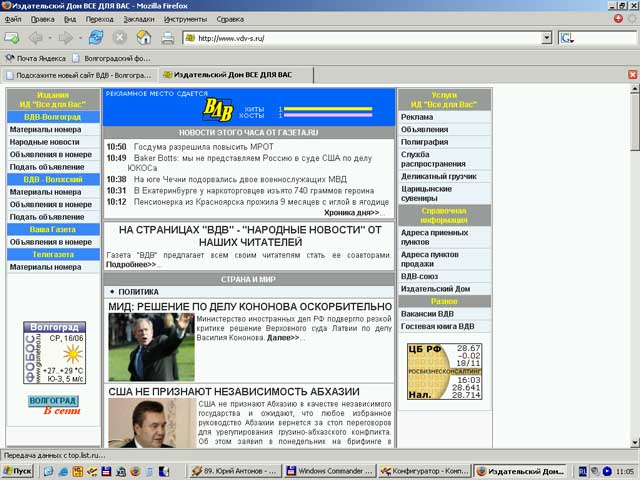Click the Print icon in toolbar

click(167, 38)
